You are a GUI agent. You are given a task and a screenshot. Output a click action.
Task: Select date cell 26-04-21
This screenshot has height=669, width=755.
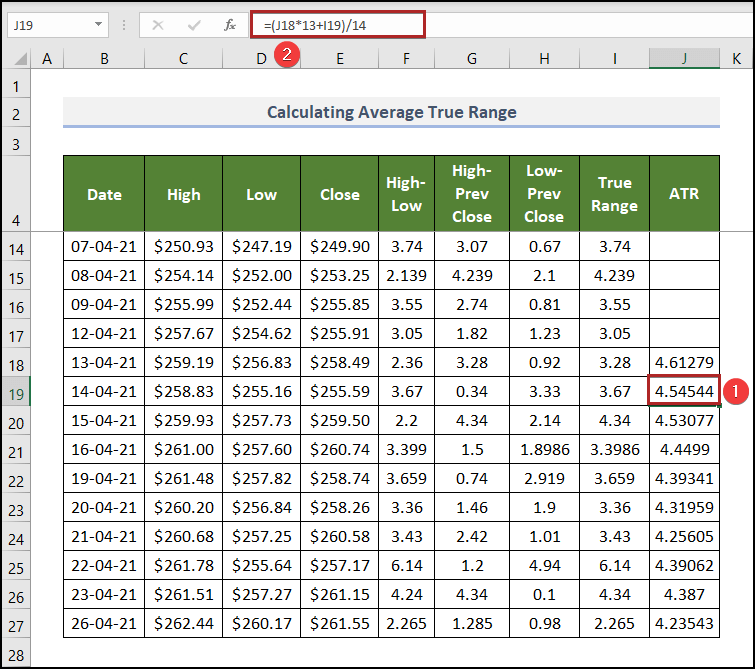point(104,623)
